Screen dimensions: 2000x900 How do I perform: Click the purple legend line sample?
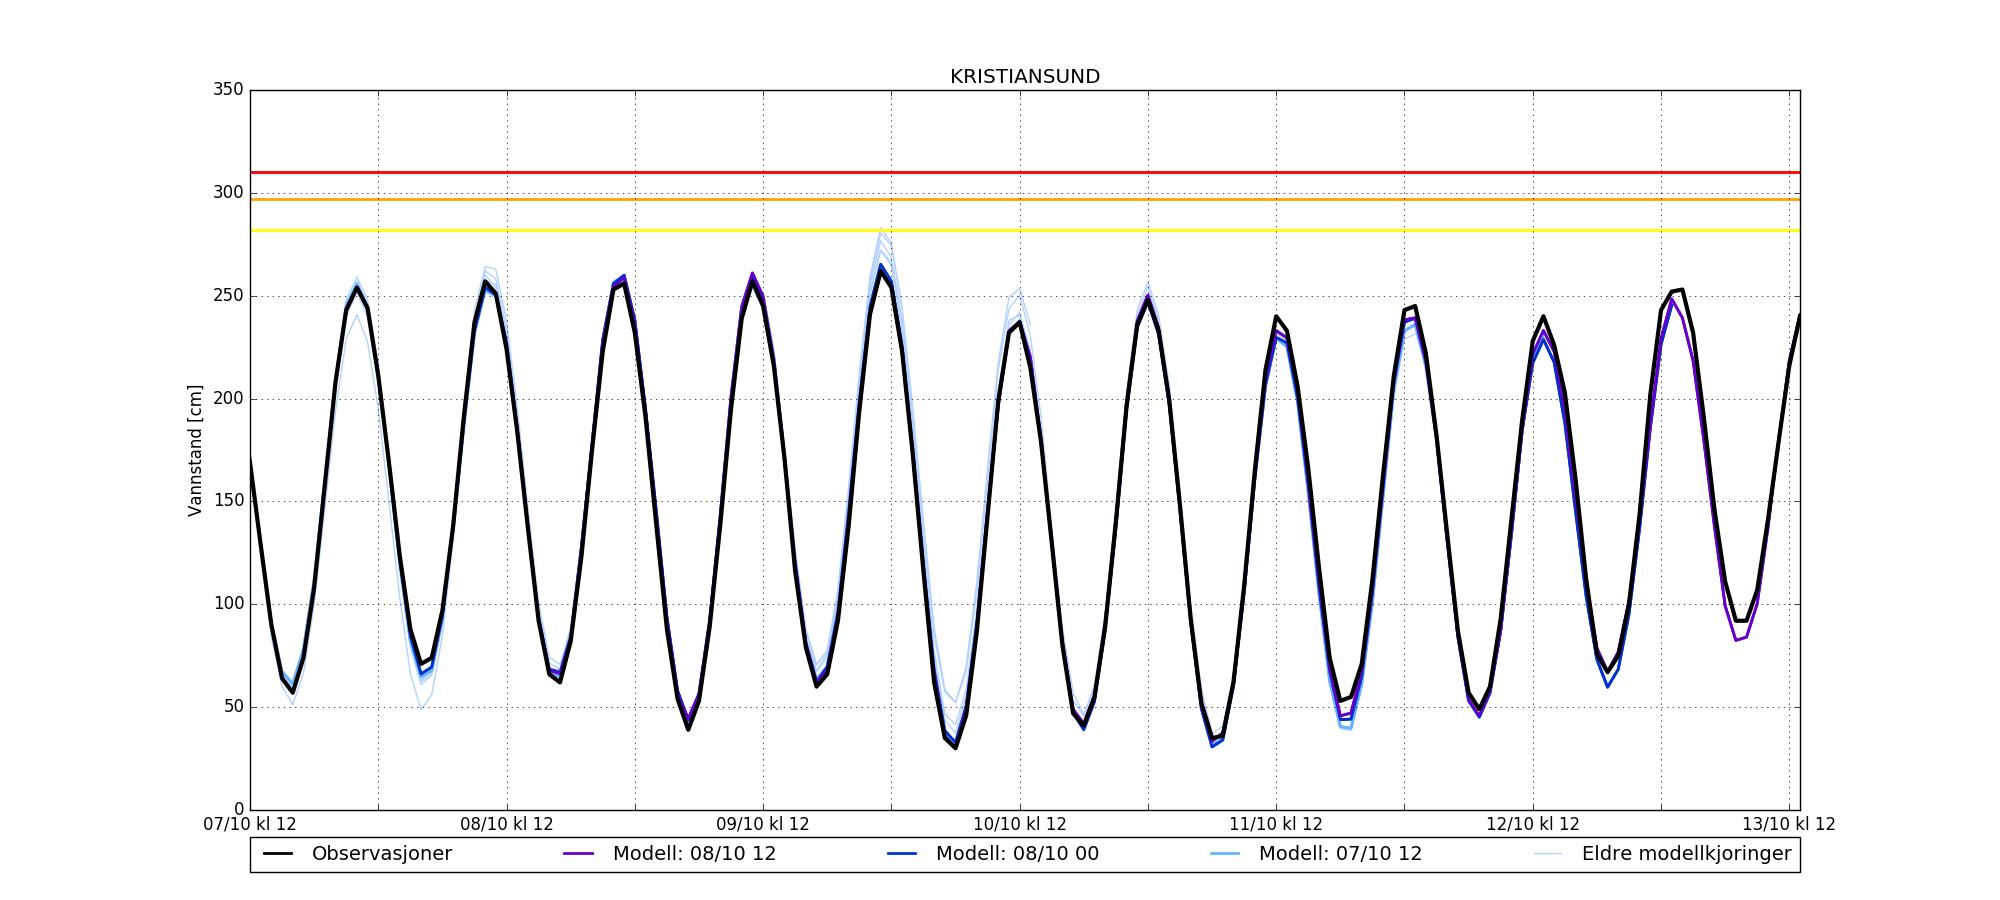pos(579,854)
